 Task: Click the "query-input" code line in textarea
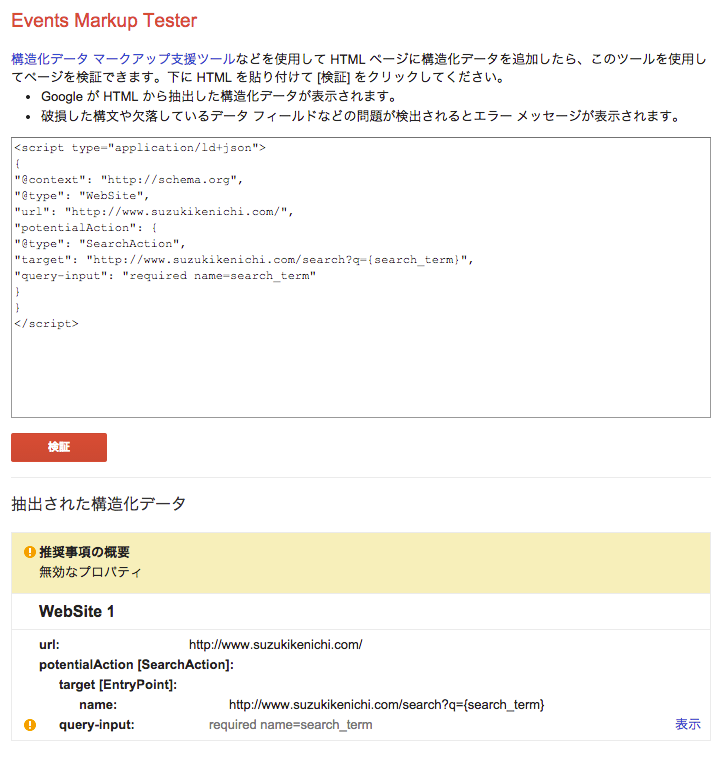tap(165, 276)
